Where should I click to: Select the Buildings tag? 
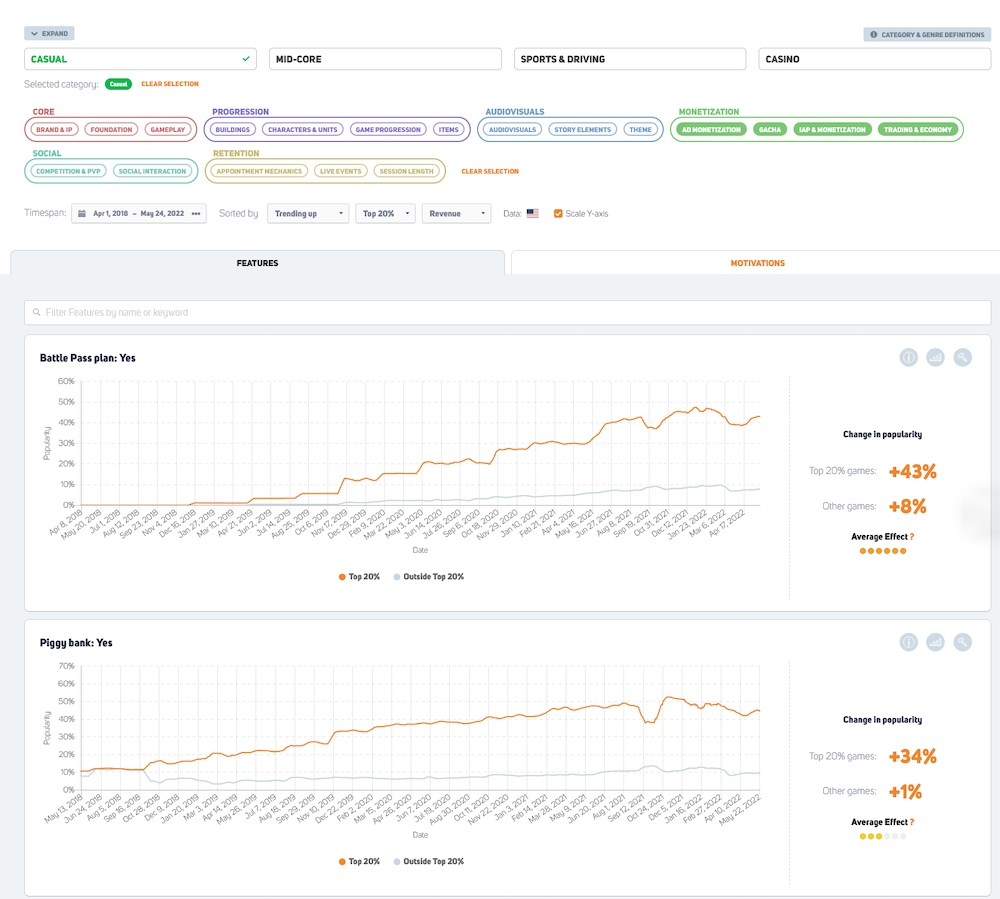(x=233, y=129)
